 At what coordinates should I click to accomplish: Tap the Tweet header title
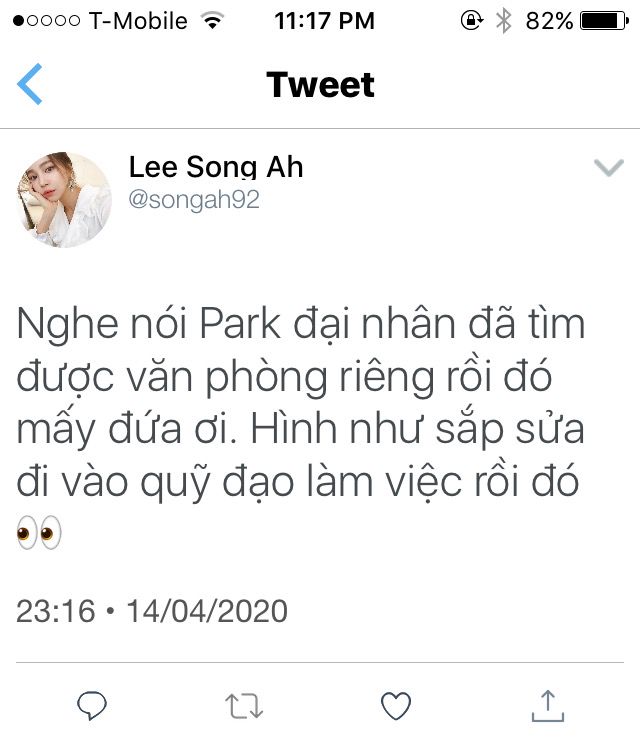click(320, 85)
